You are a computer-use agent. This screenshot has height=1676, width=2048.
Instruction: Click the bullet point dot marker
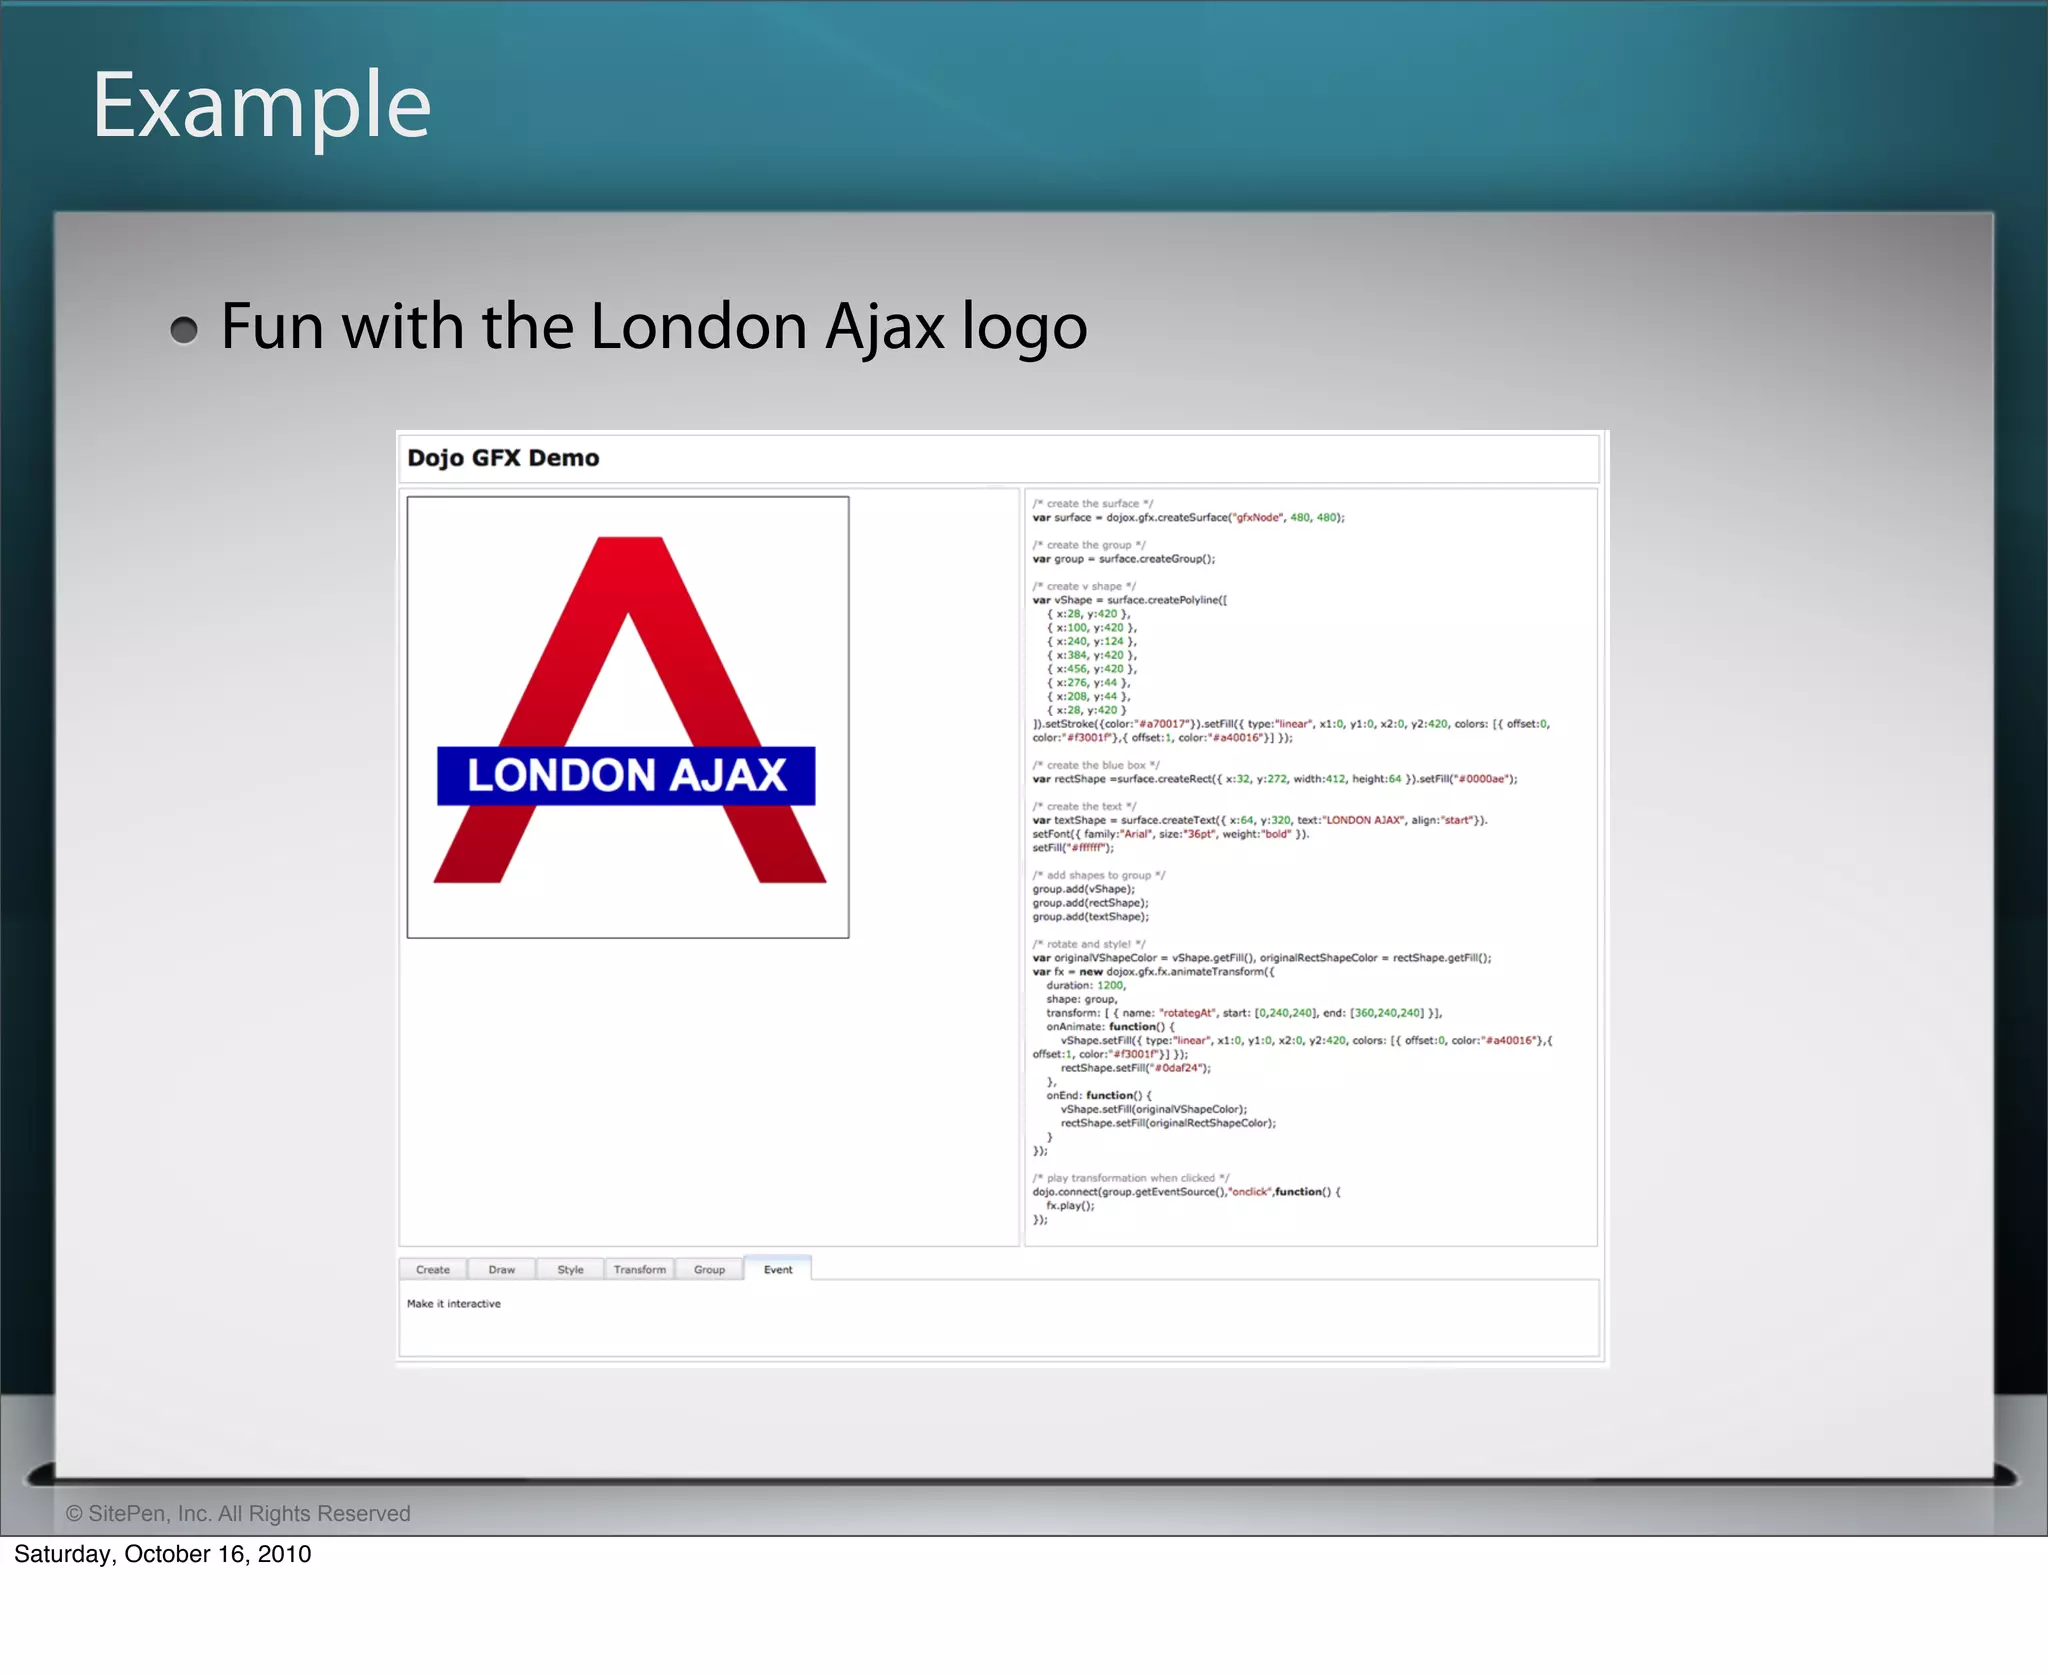(184, 330)
